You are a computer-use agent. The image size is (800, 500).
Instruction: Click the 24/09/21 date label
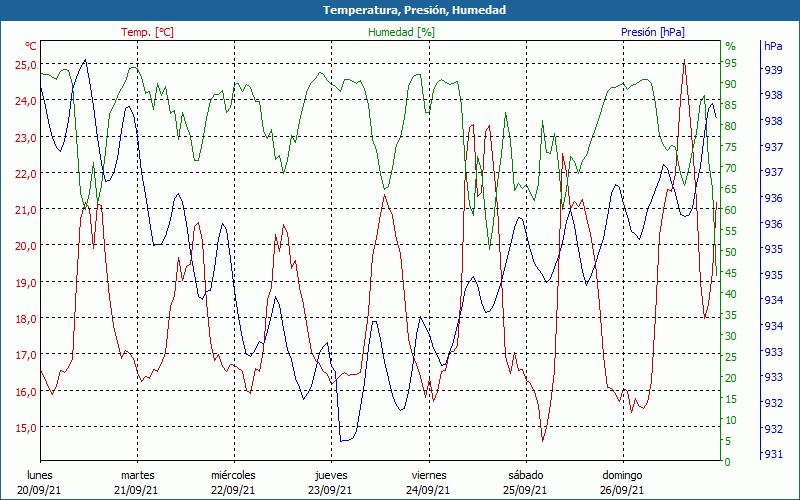(x=428, y=491)
